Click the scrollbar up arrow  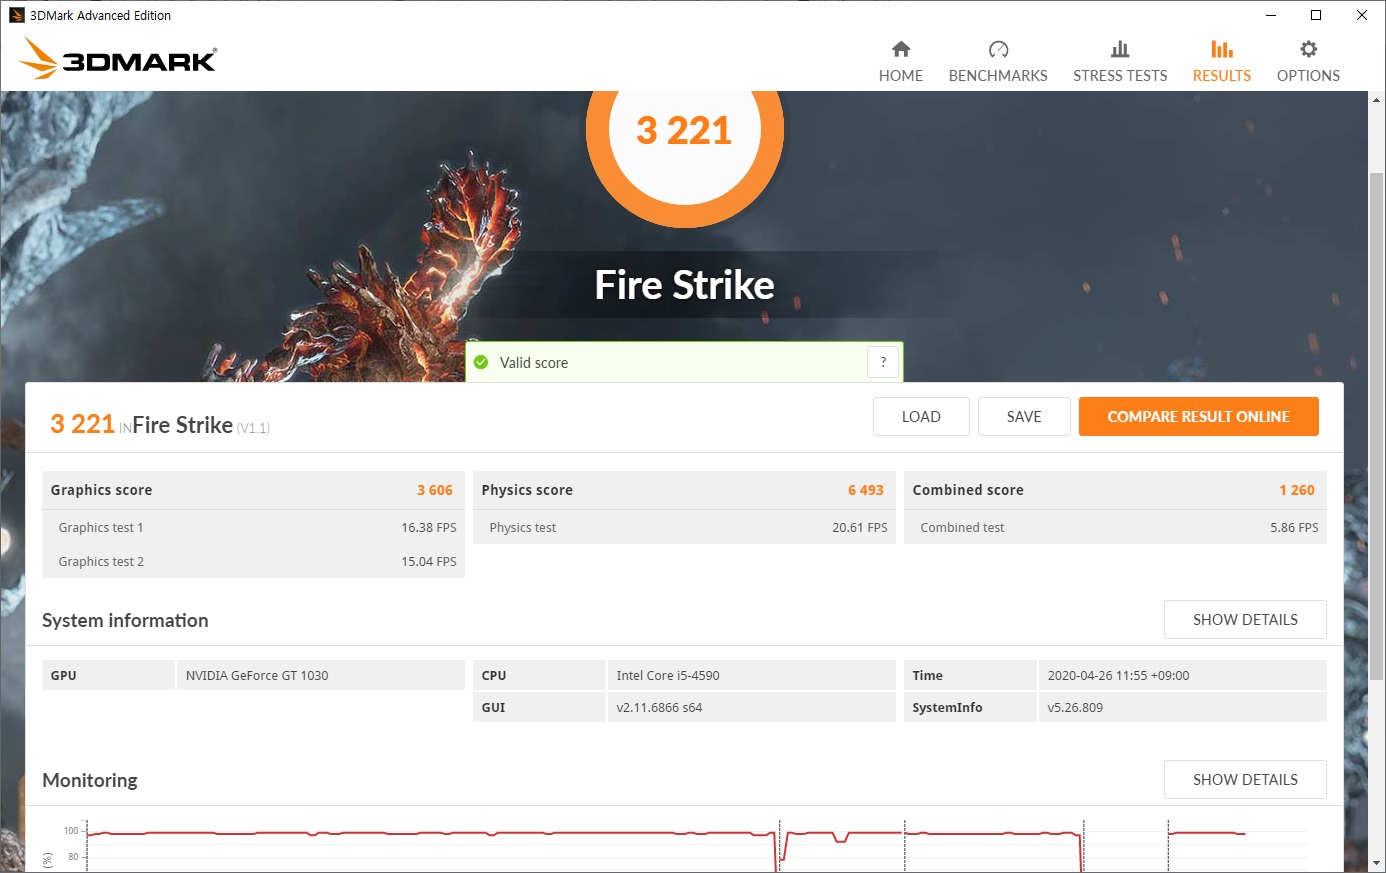(x=1376, y=99)
